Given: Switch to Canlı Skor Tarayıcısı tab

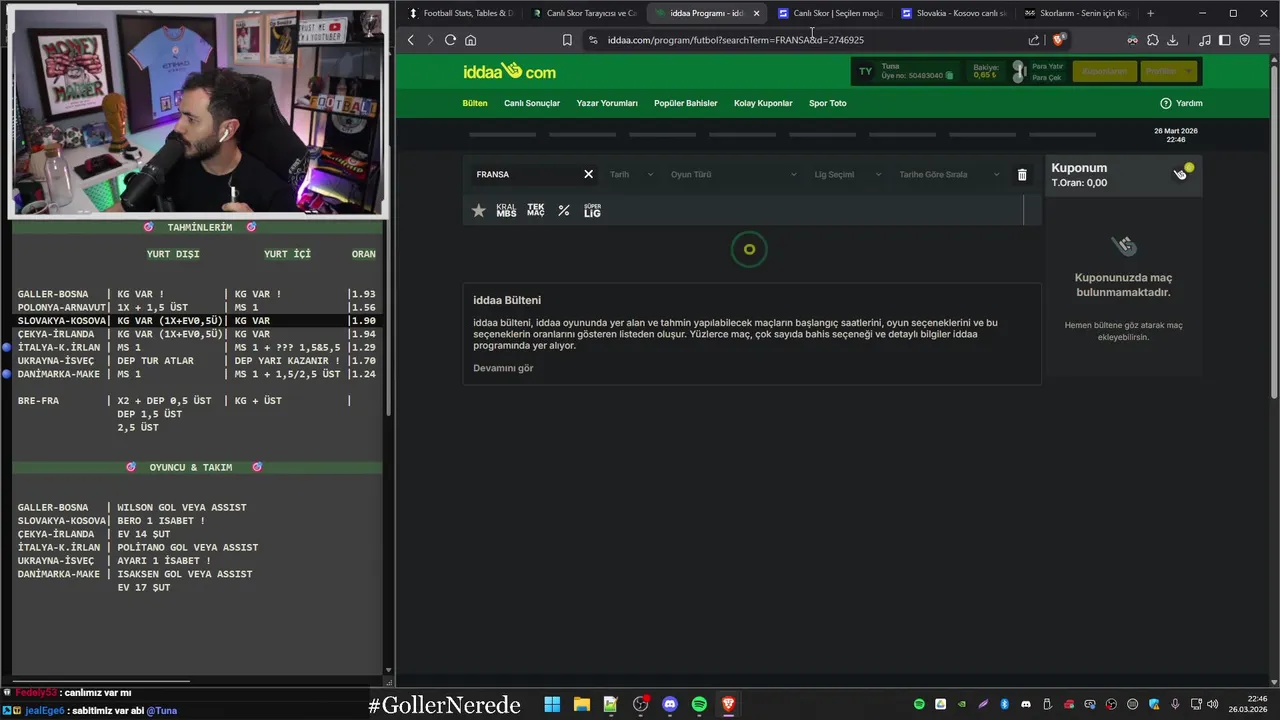Looking at the screenshot, I should click(584, 13).
